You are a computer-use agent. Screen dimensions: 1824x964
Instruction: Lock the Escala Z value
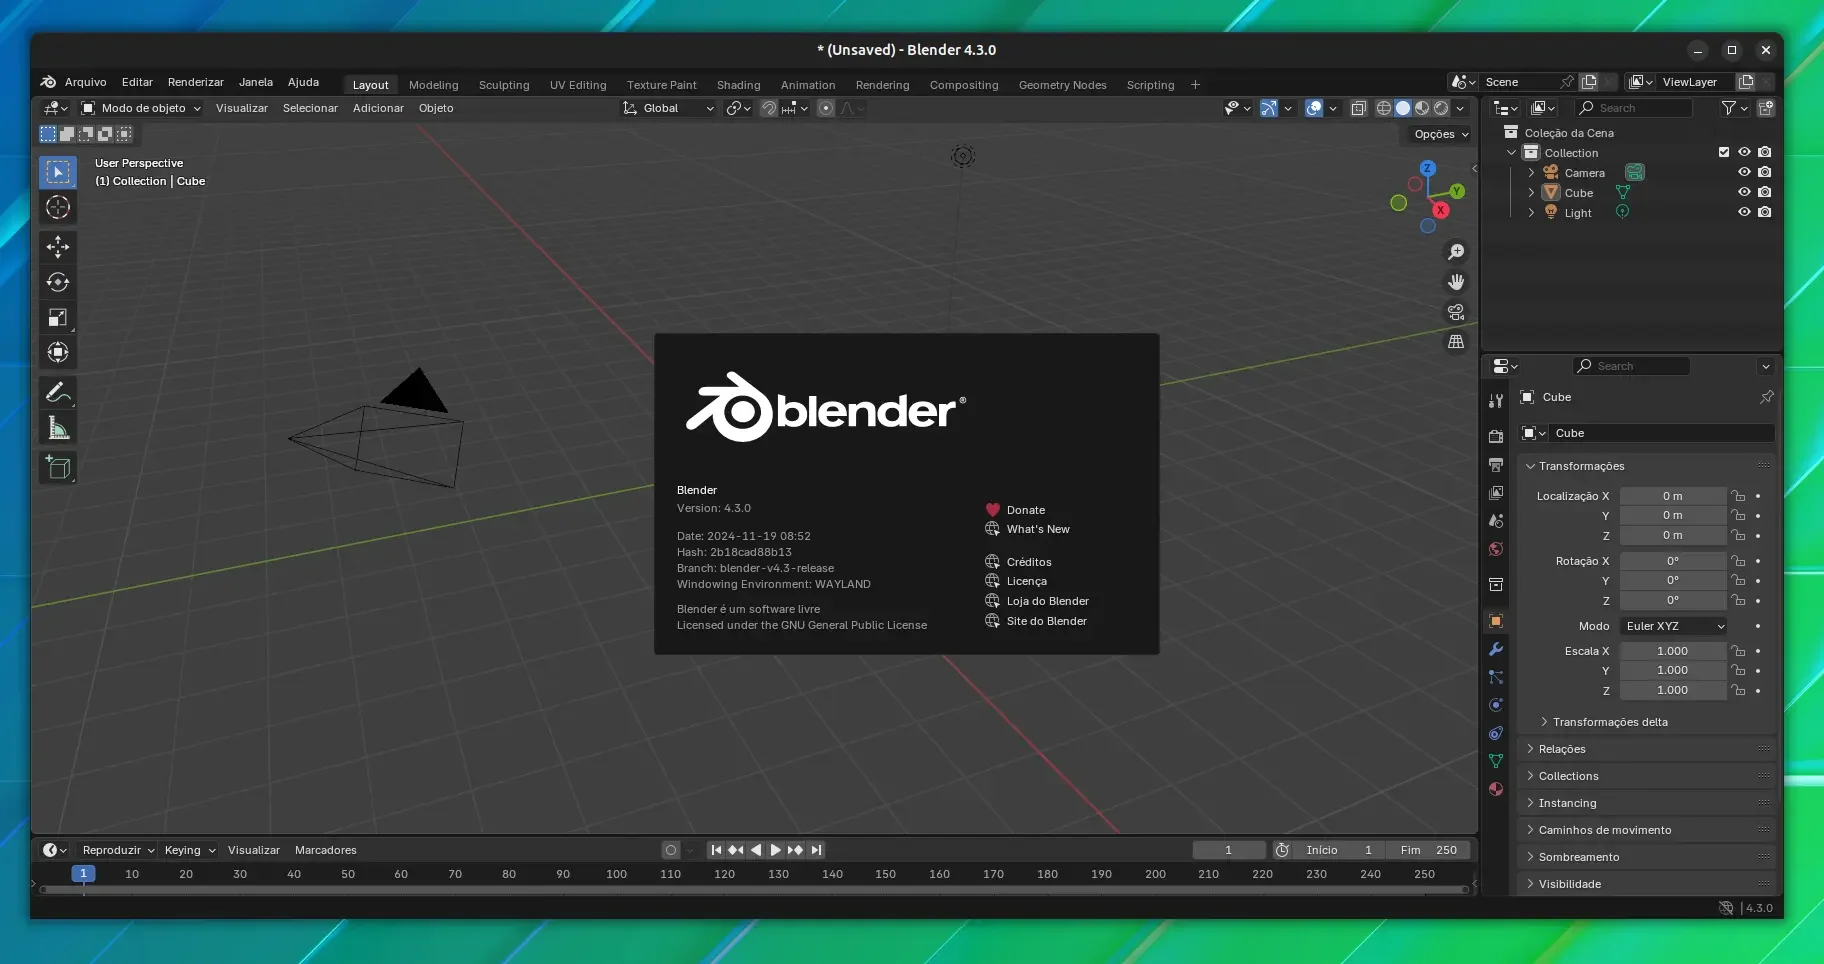coord(1739,690)
